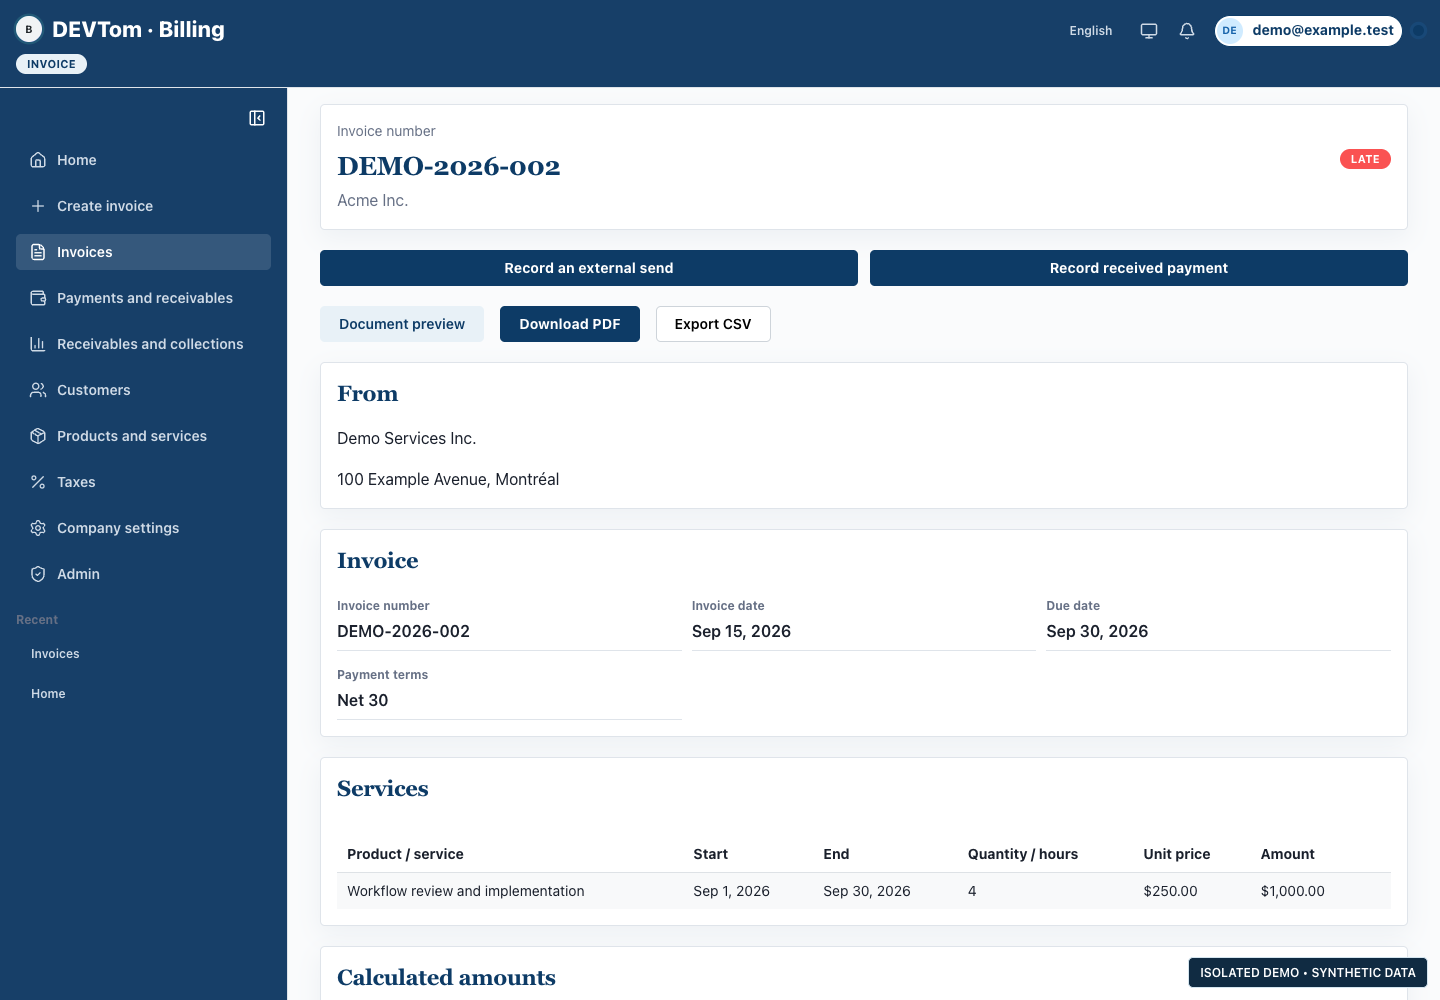The width and height of the screenshot is (1440, 1000).
Task: Click the INVOICE badge under the app title
Action: 51,64
